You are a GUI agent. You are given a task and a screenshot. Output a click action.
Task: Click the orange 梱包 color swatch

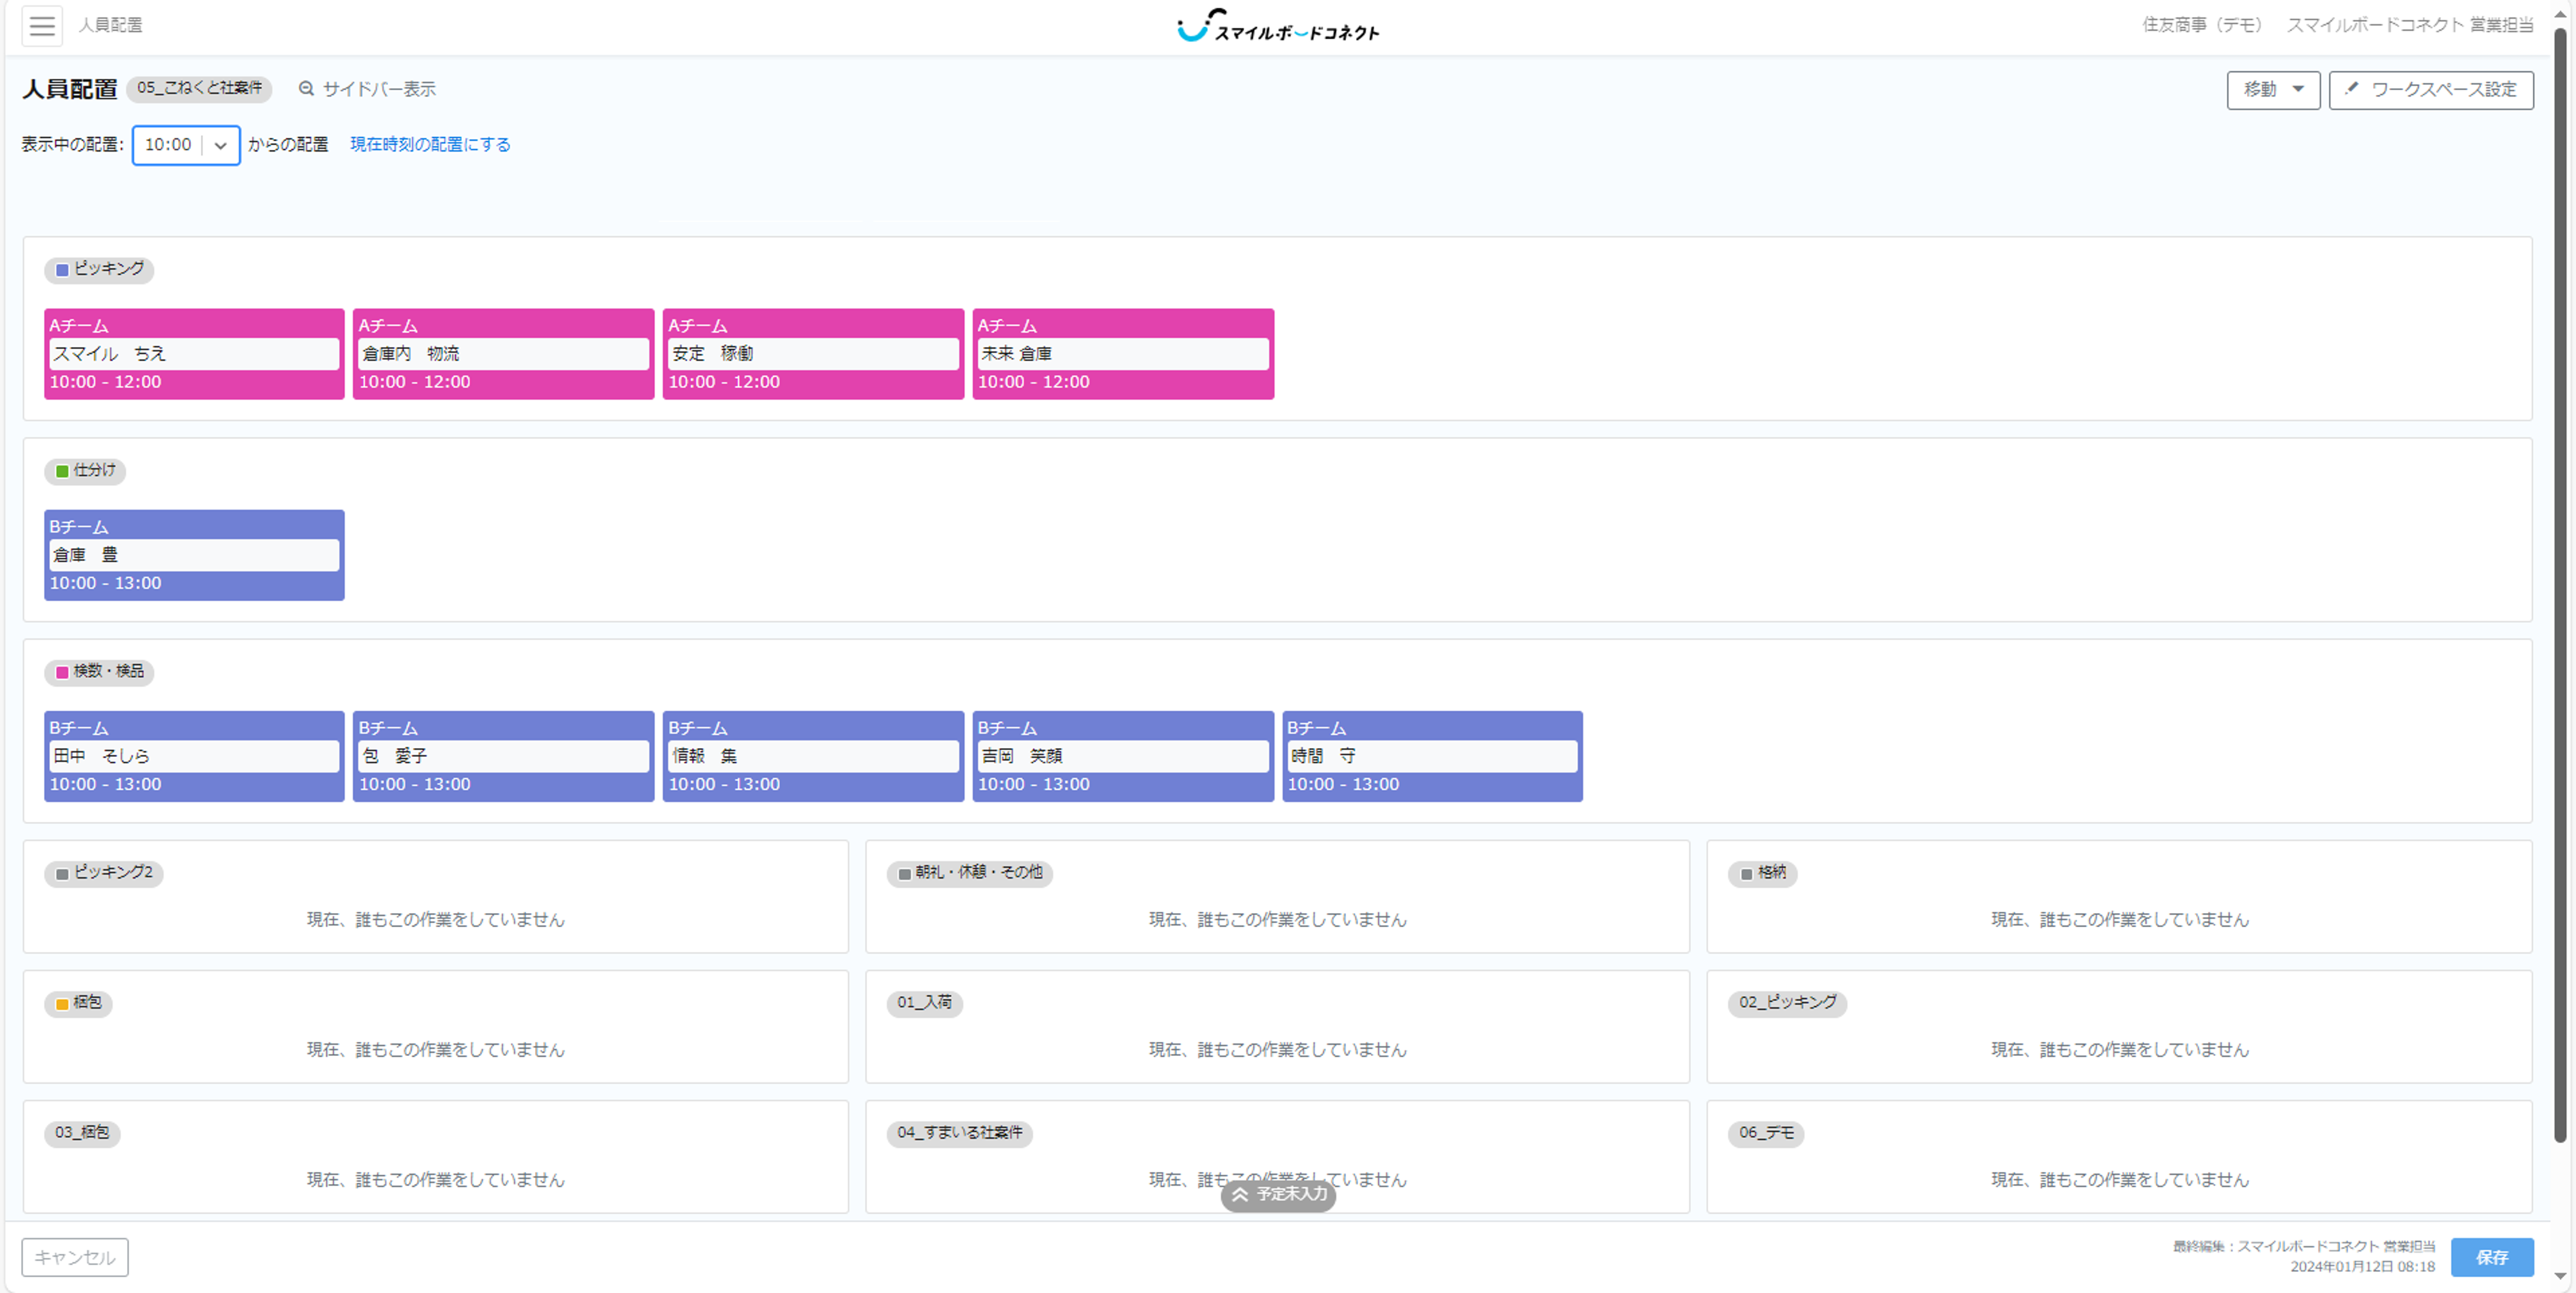[62, 1003]
